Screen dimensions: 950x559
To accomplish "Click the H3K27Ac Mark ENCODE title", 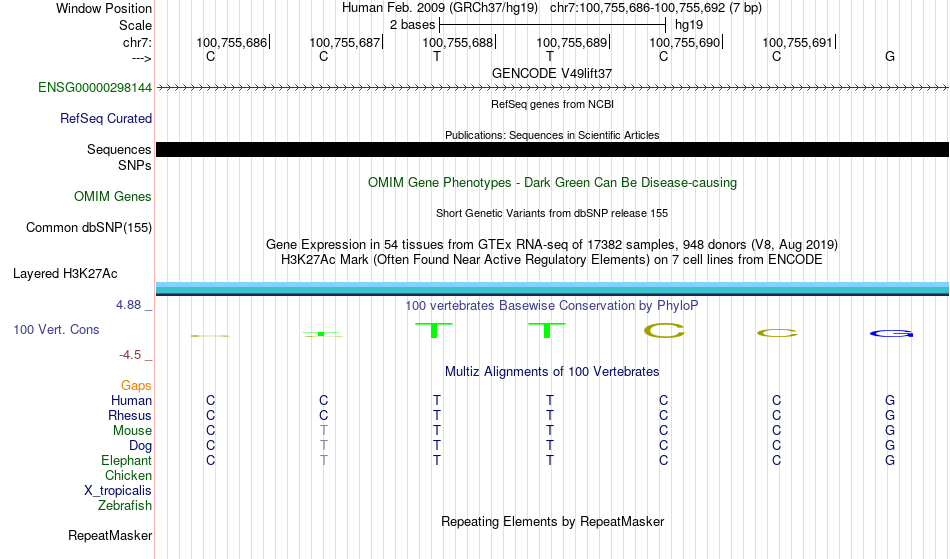I will click(552, 260).
